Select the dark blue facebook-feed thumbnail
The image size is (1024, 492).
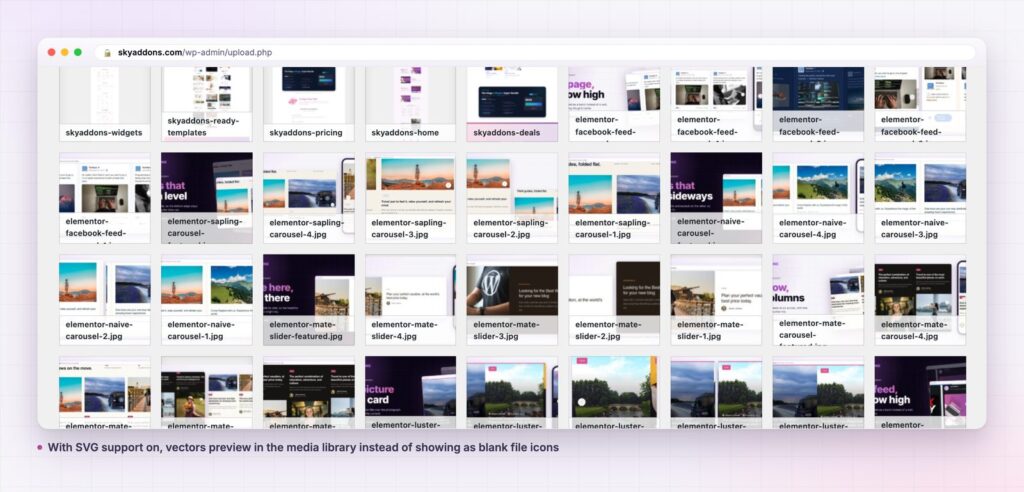[818, 104]
